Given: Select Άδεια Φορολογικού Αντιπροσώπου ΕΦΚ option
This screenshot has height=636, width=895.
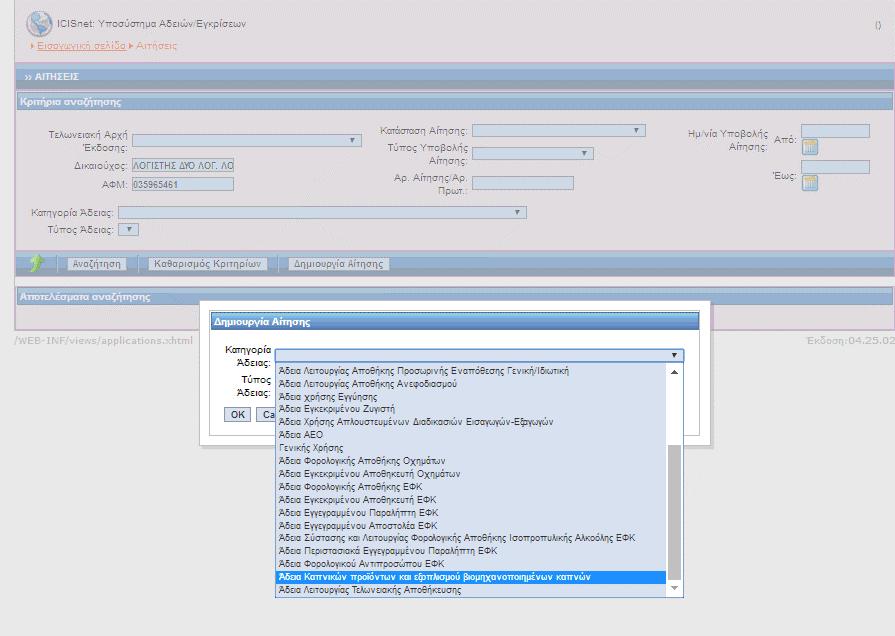Looking at the screenshot, I should (470, 563).
